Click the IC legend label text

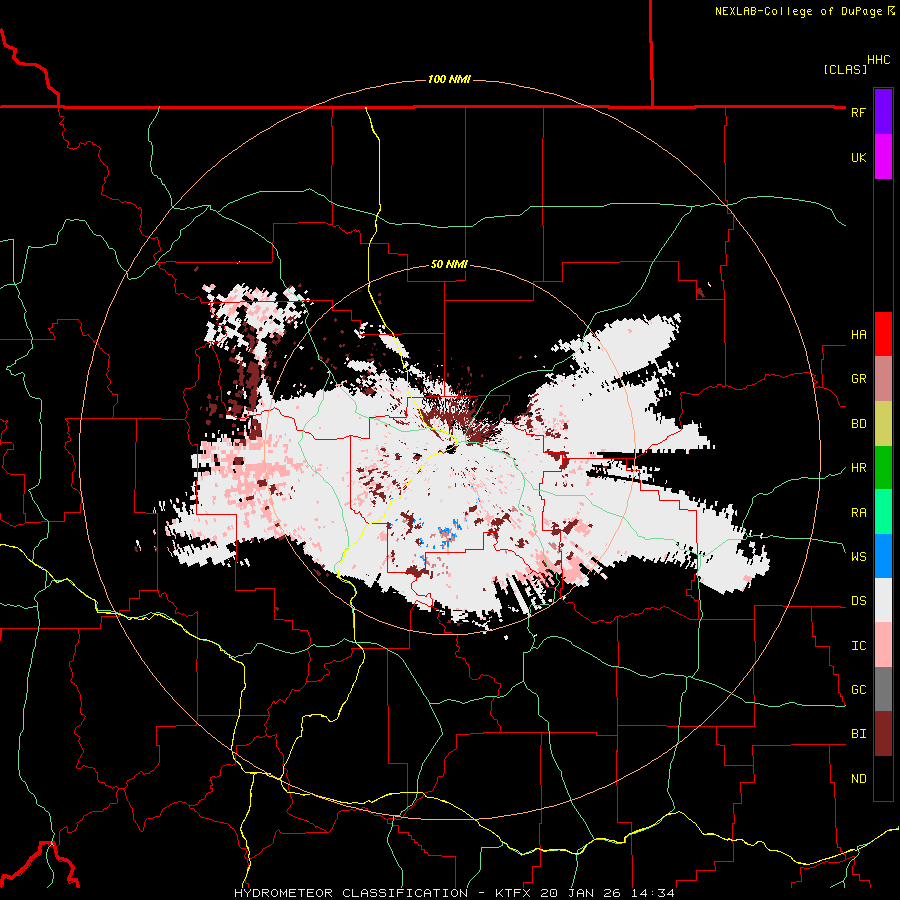pyautogui.click(x=858, y=646)
